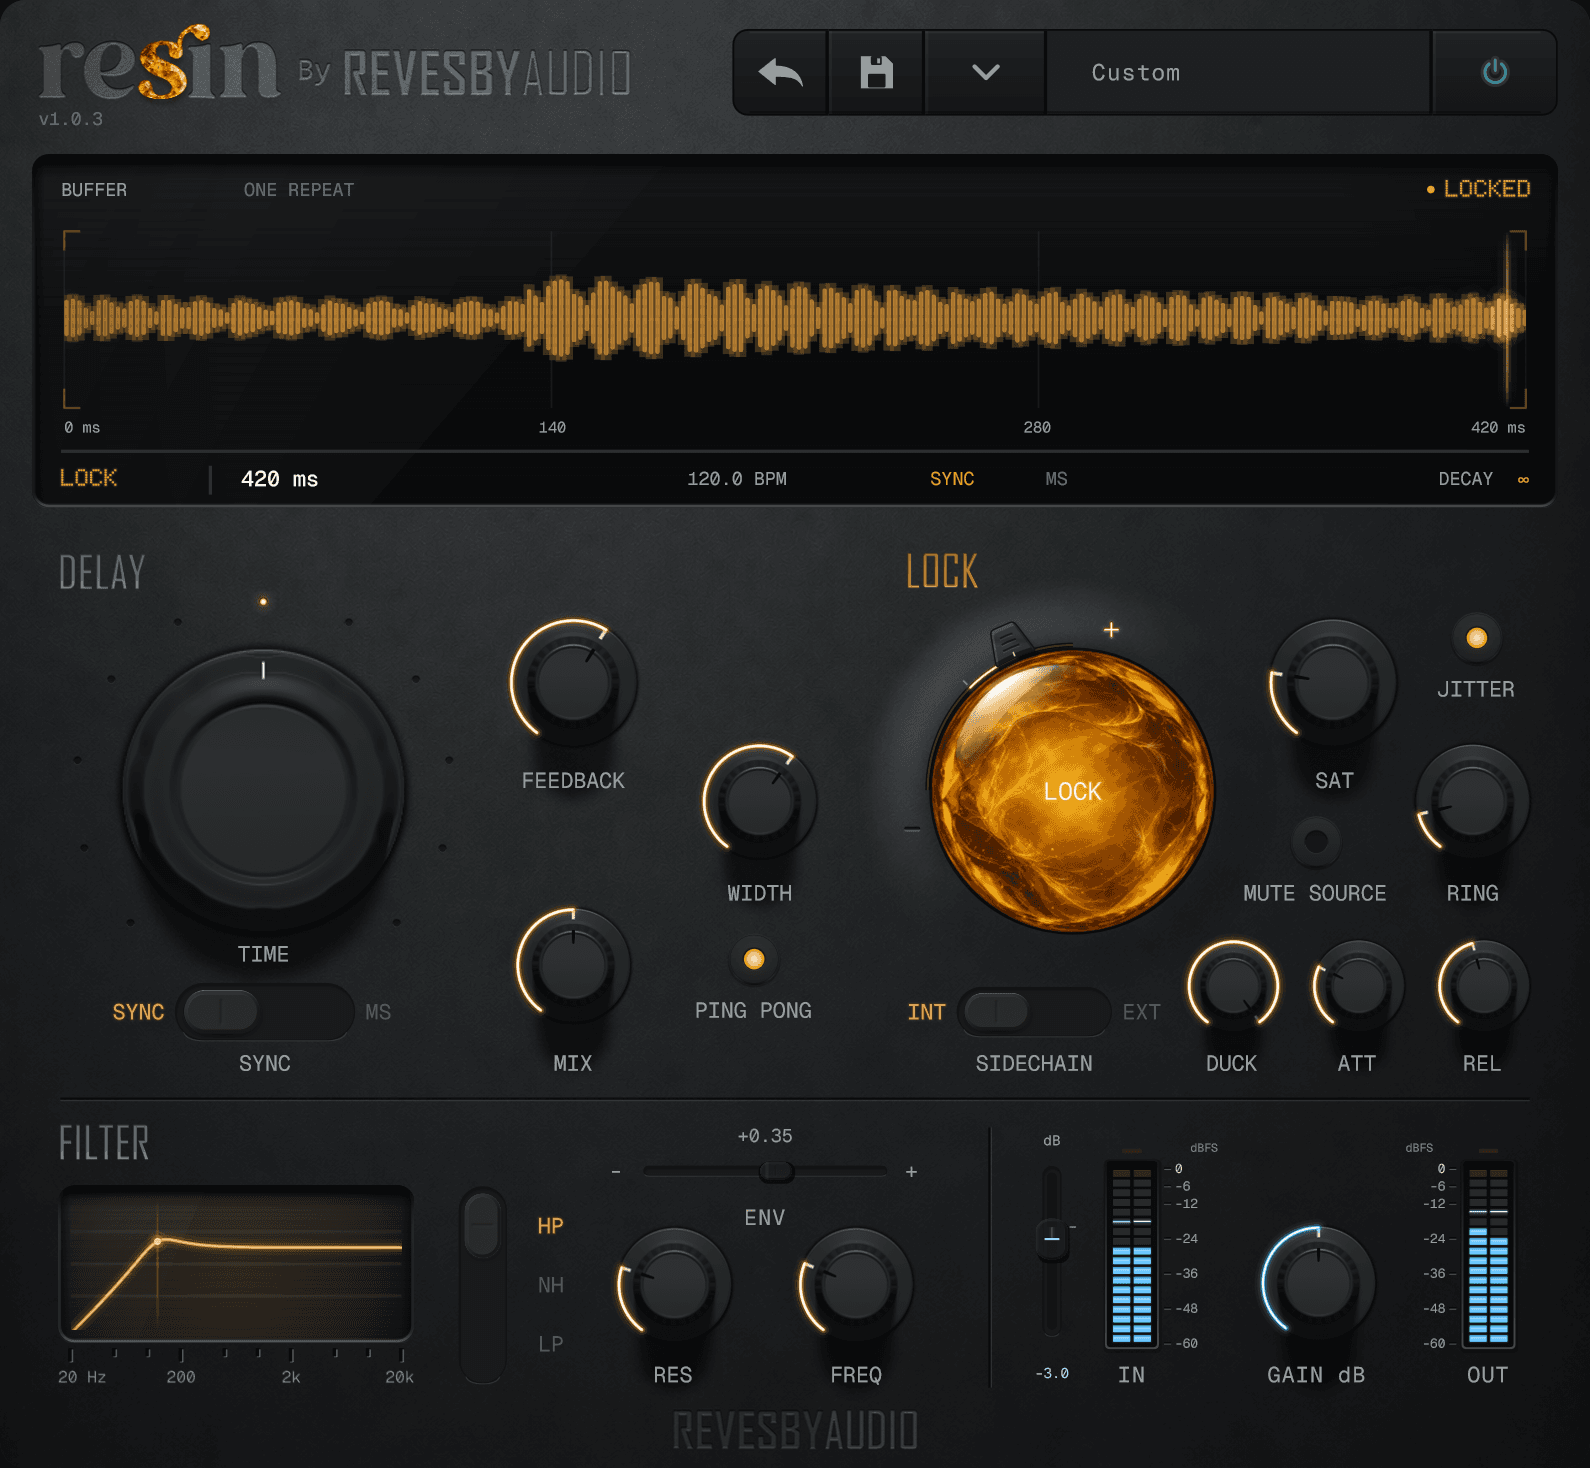Click the ATT knob
Viewport: 1590px width, 1468px height.
click(1358, 986)
